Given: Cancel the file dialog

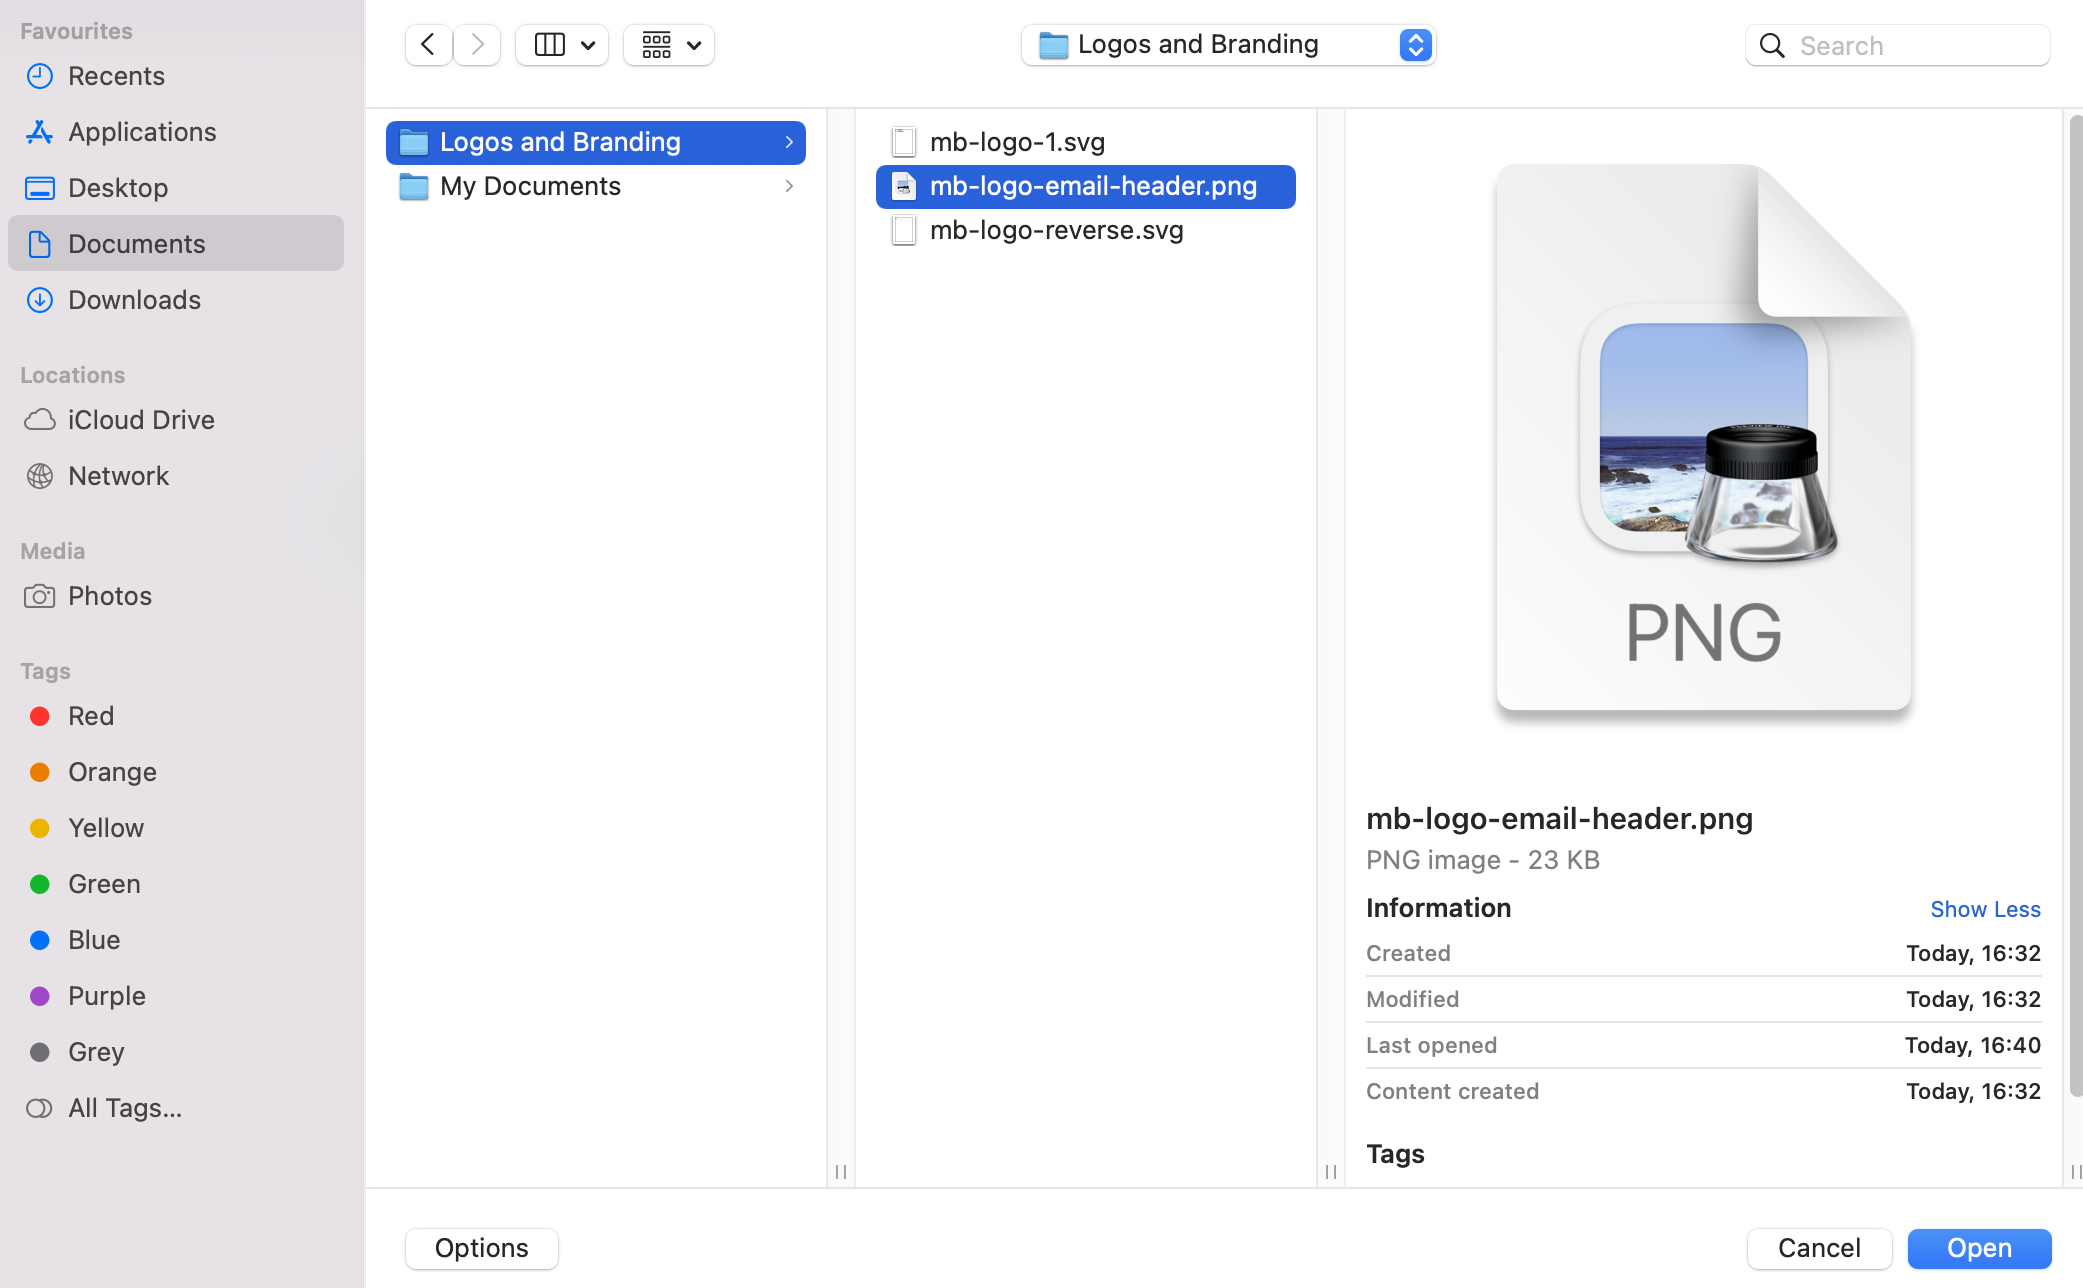Looking at the screenshot, I should pos(1818,1248).
